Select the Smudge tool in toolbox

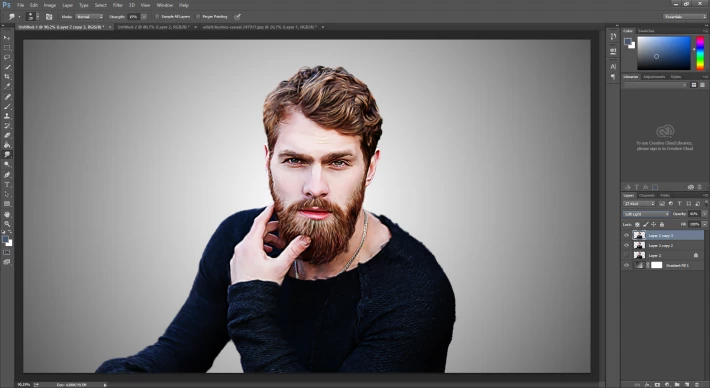click(x=7, y=155)
